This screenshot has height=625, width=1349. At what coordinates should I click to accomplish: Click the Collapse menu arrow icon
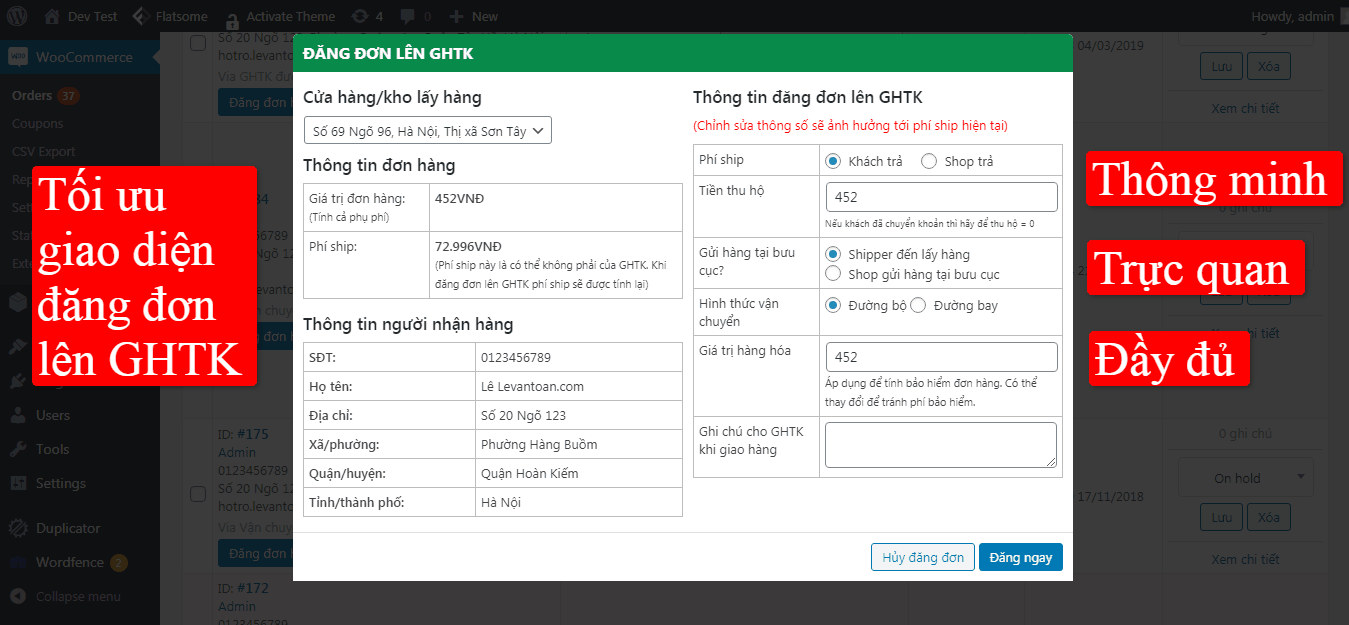17,596
